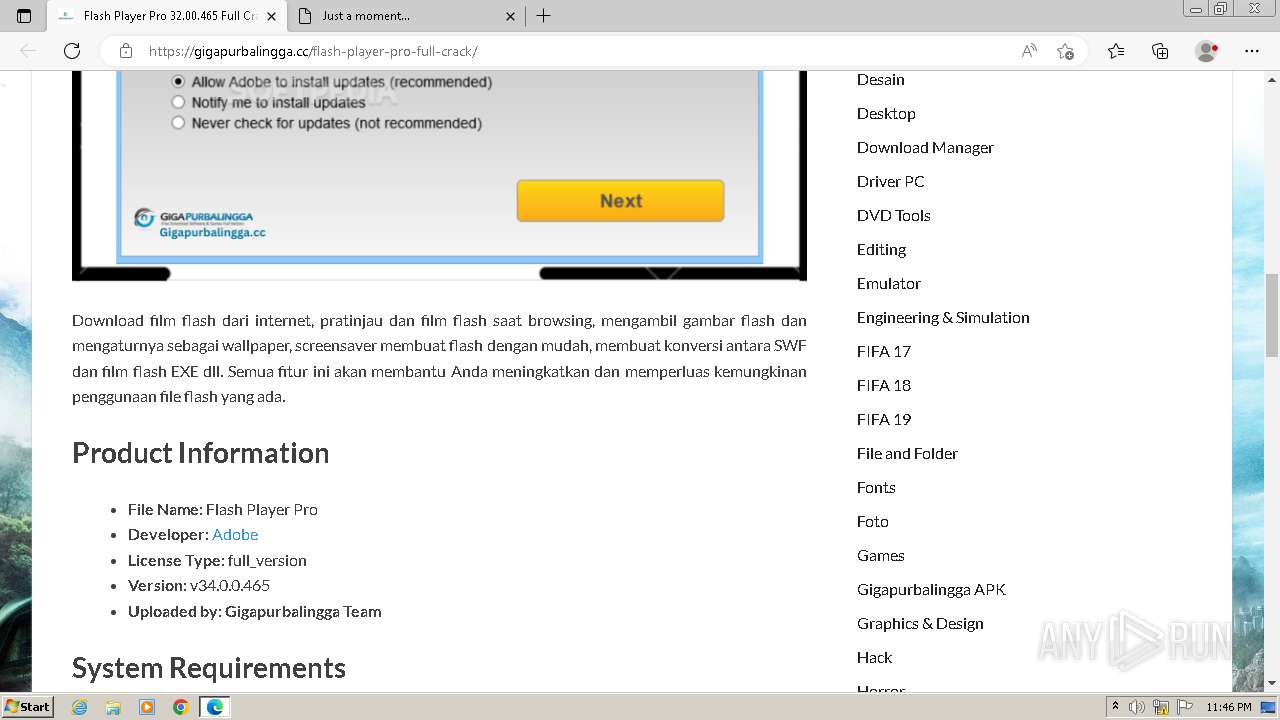Screen dimensions: 1280x720
Task: Open Read aloud icon in address bar
Action: pyautogui.click(x=1029, y=51)
